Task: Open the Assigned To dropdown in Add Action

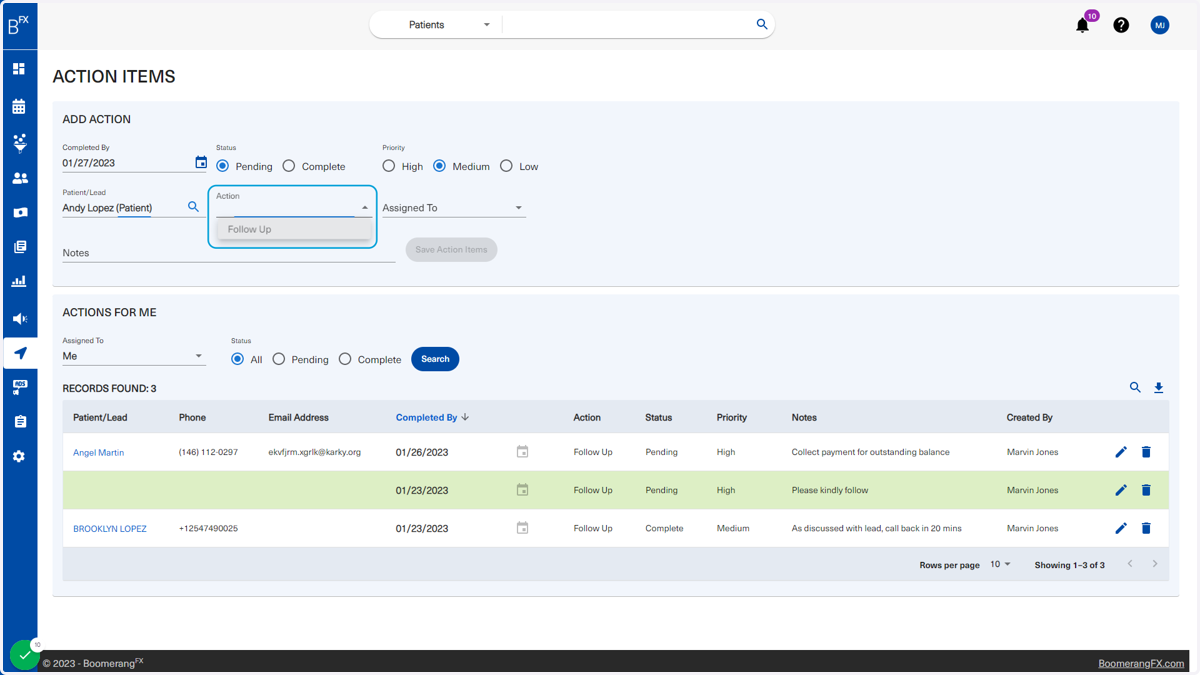Action: (x=453, y=208)
